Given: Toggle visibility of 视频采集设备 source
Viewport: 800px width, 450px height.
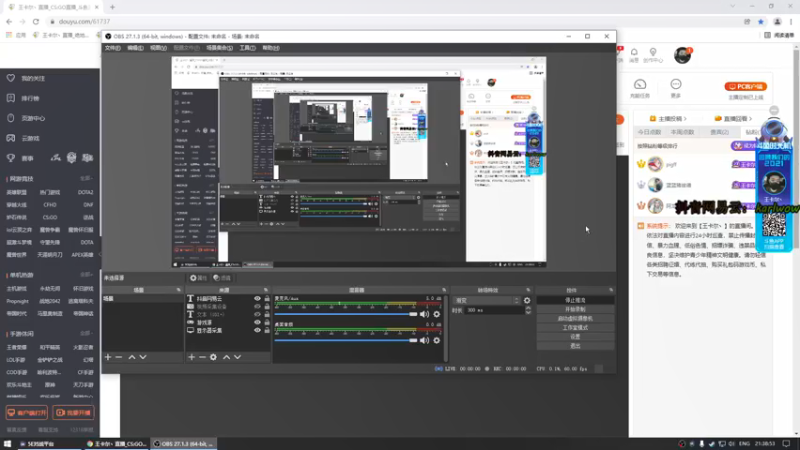Looking at the screenshot, I should click(257, 307).
